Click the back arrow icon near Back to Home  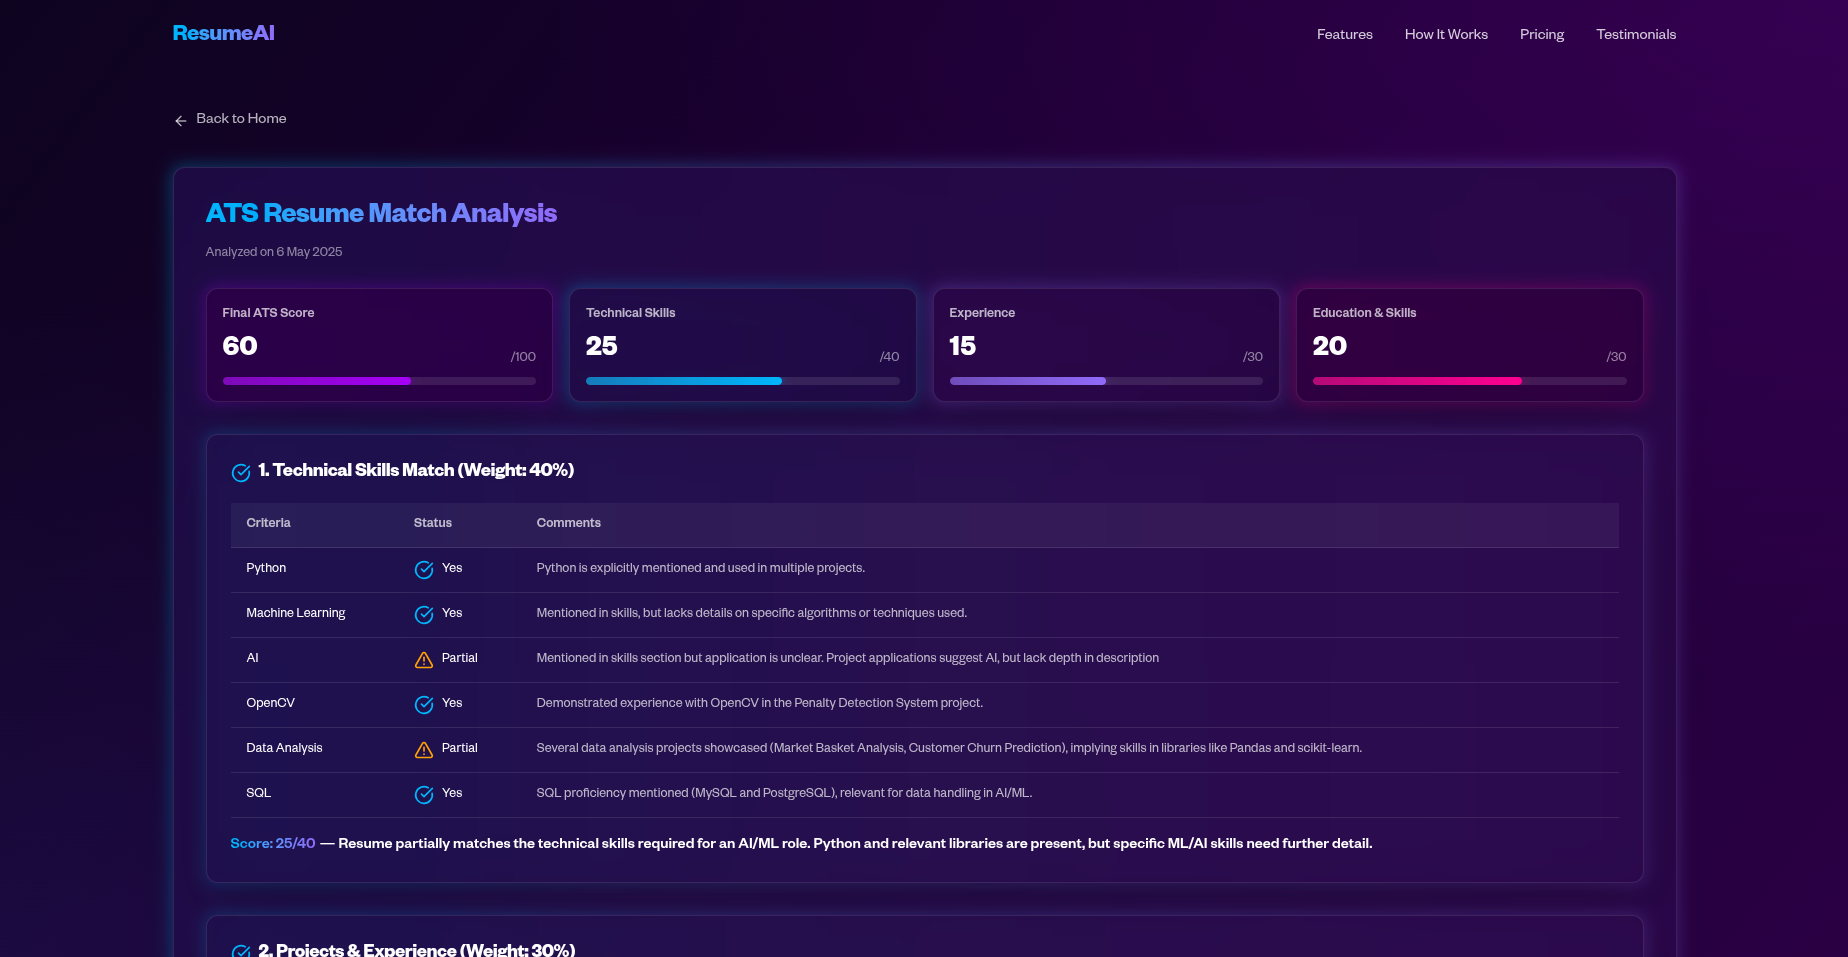[x=180, y=120]
